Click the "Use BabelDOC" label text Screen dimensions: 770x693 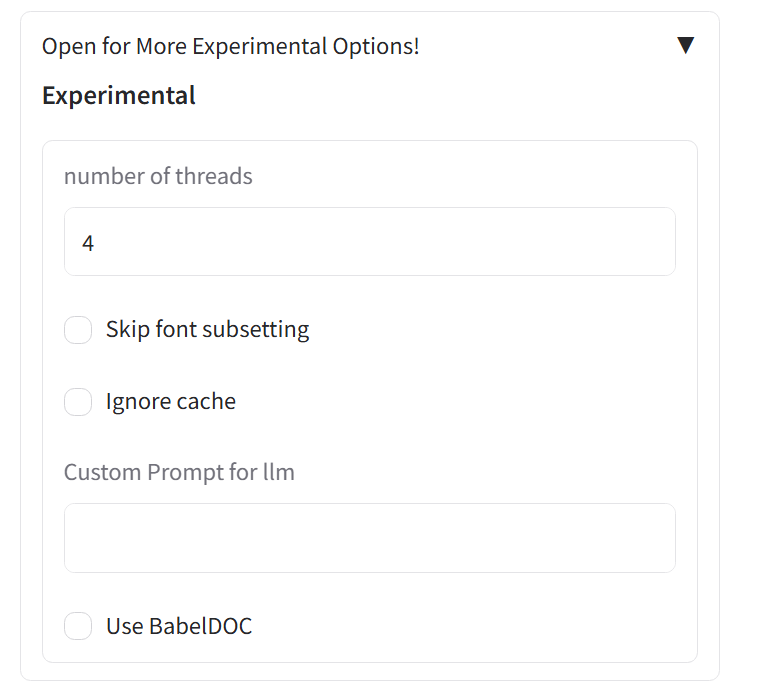(179, 627)
